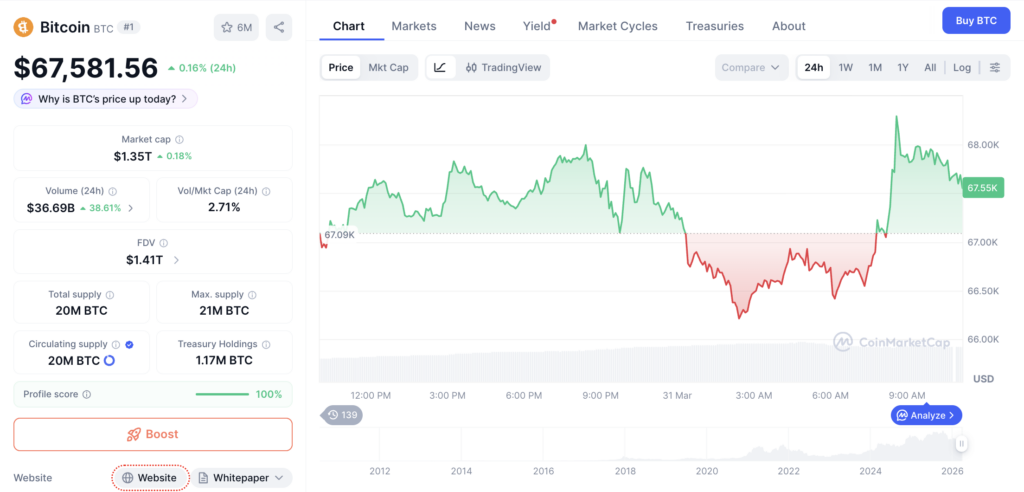
Task: Open Profile score info icon
Action: pyautogui.click(x=87, y=395)
